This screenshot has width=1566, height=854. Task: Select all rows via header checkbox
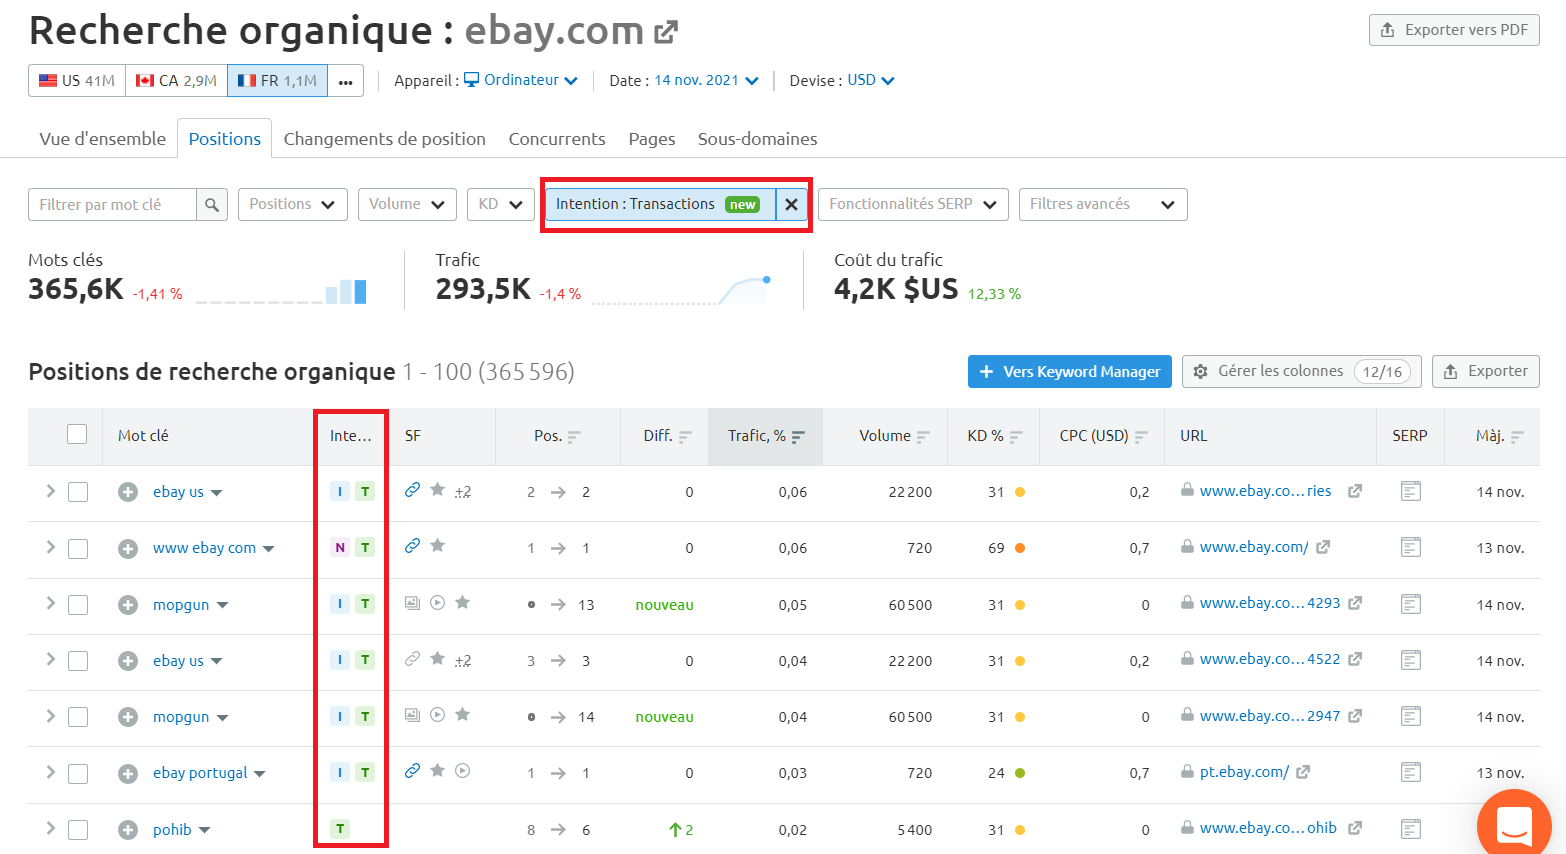78,435
